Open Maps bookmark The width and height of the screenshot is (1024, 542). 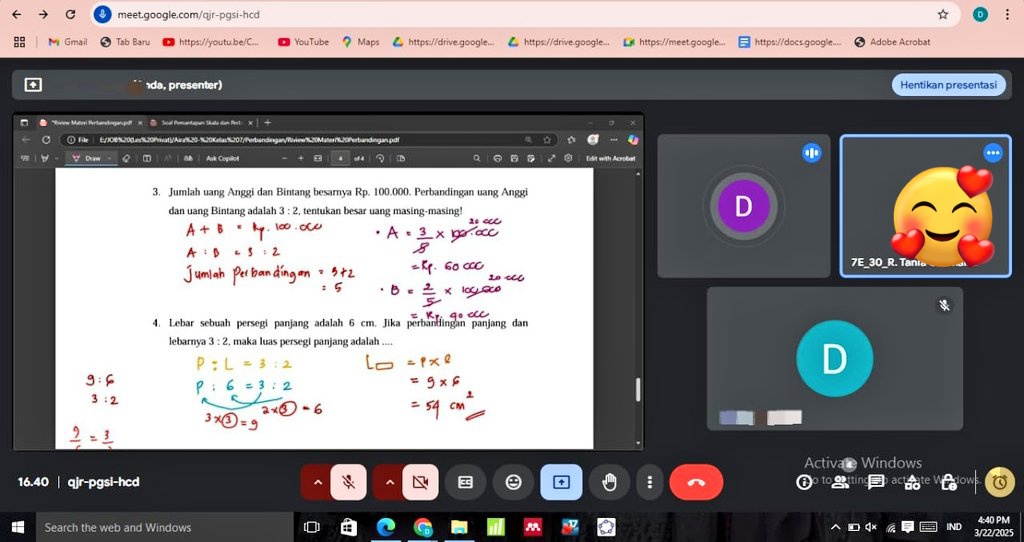point(361,42)
